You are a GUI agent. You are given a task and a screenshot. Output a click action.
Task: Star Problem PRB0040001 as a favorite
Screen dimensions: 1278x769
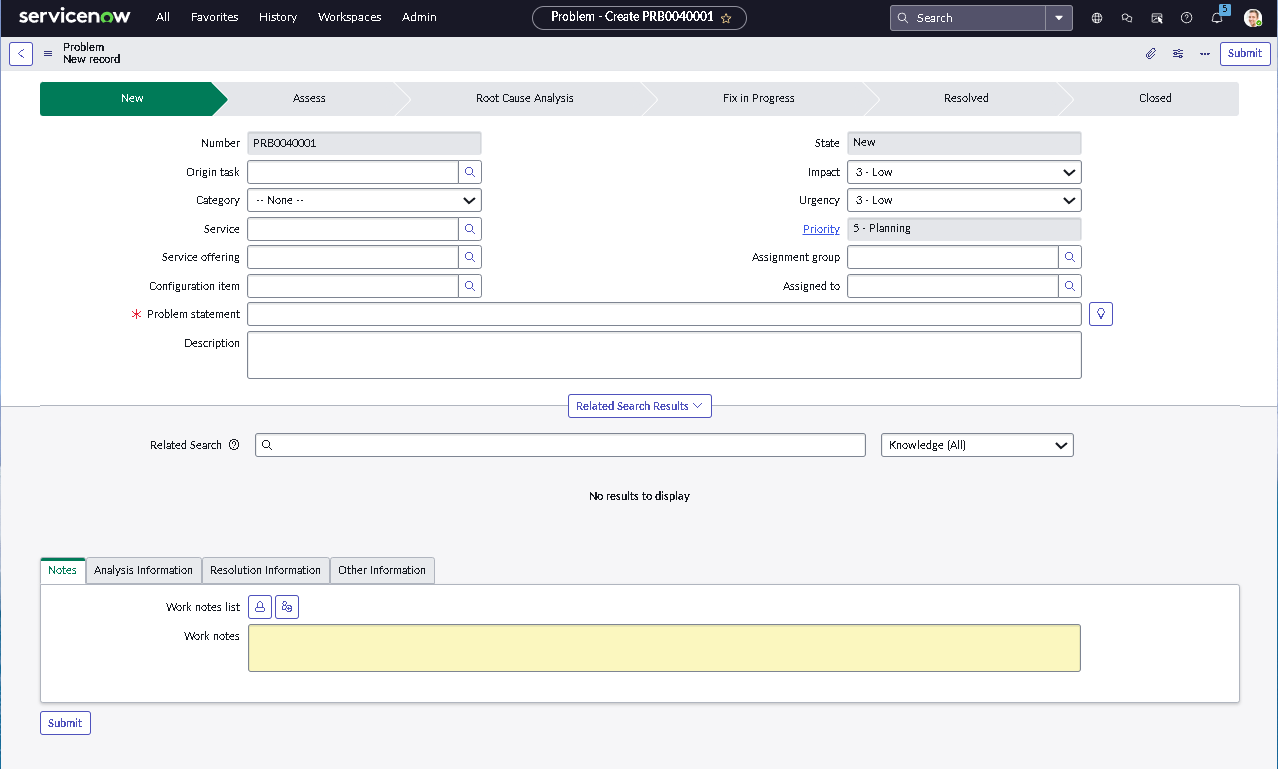point(727,17)
